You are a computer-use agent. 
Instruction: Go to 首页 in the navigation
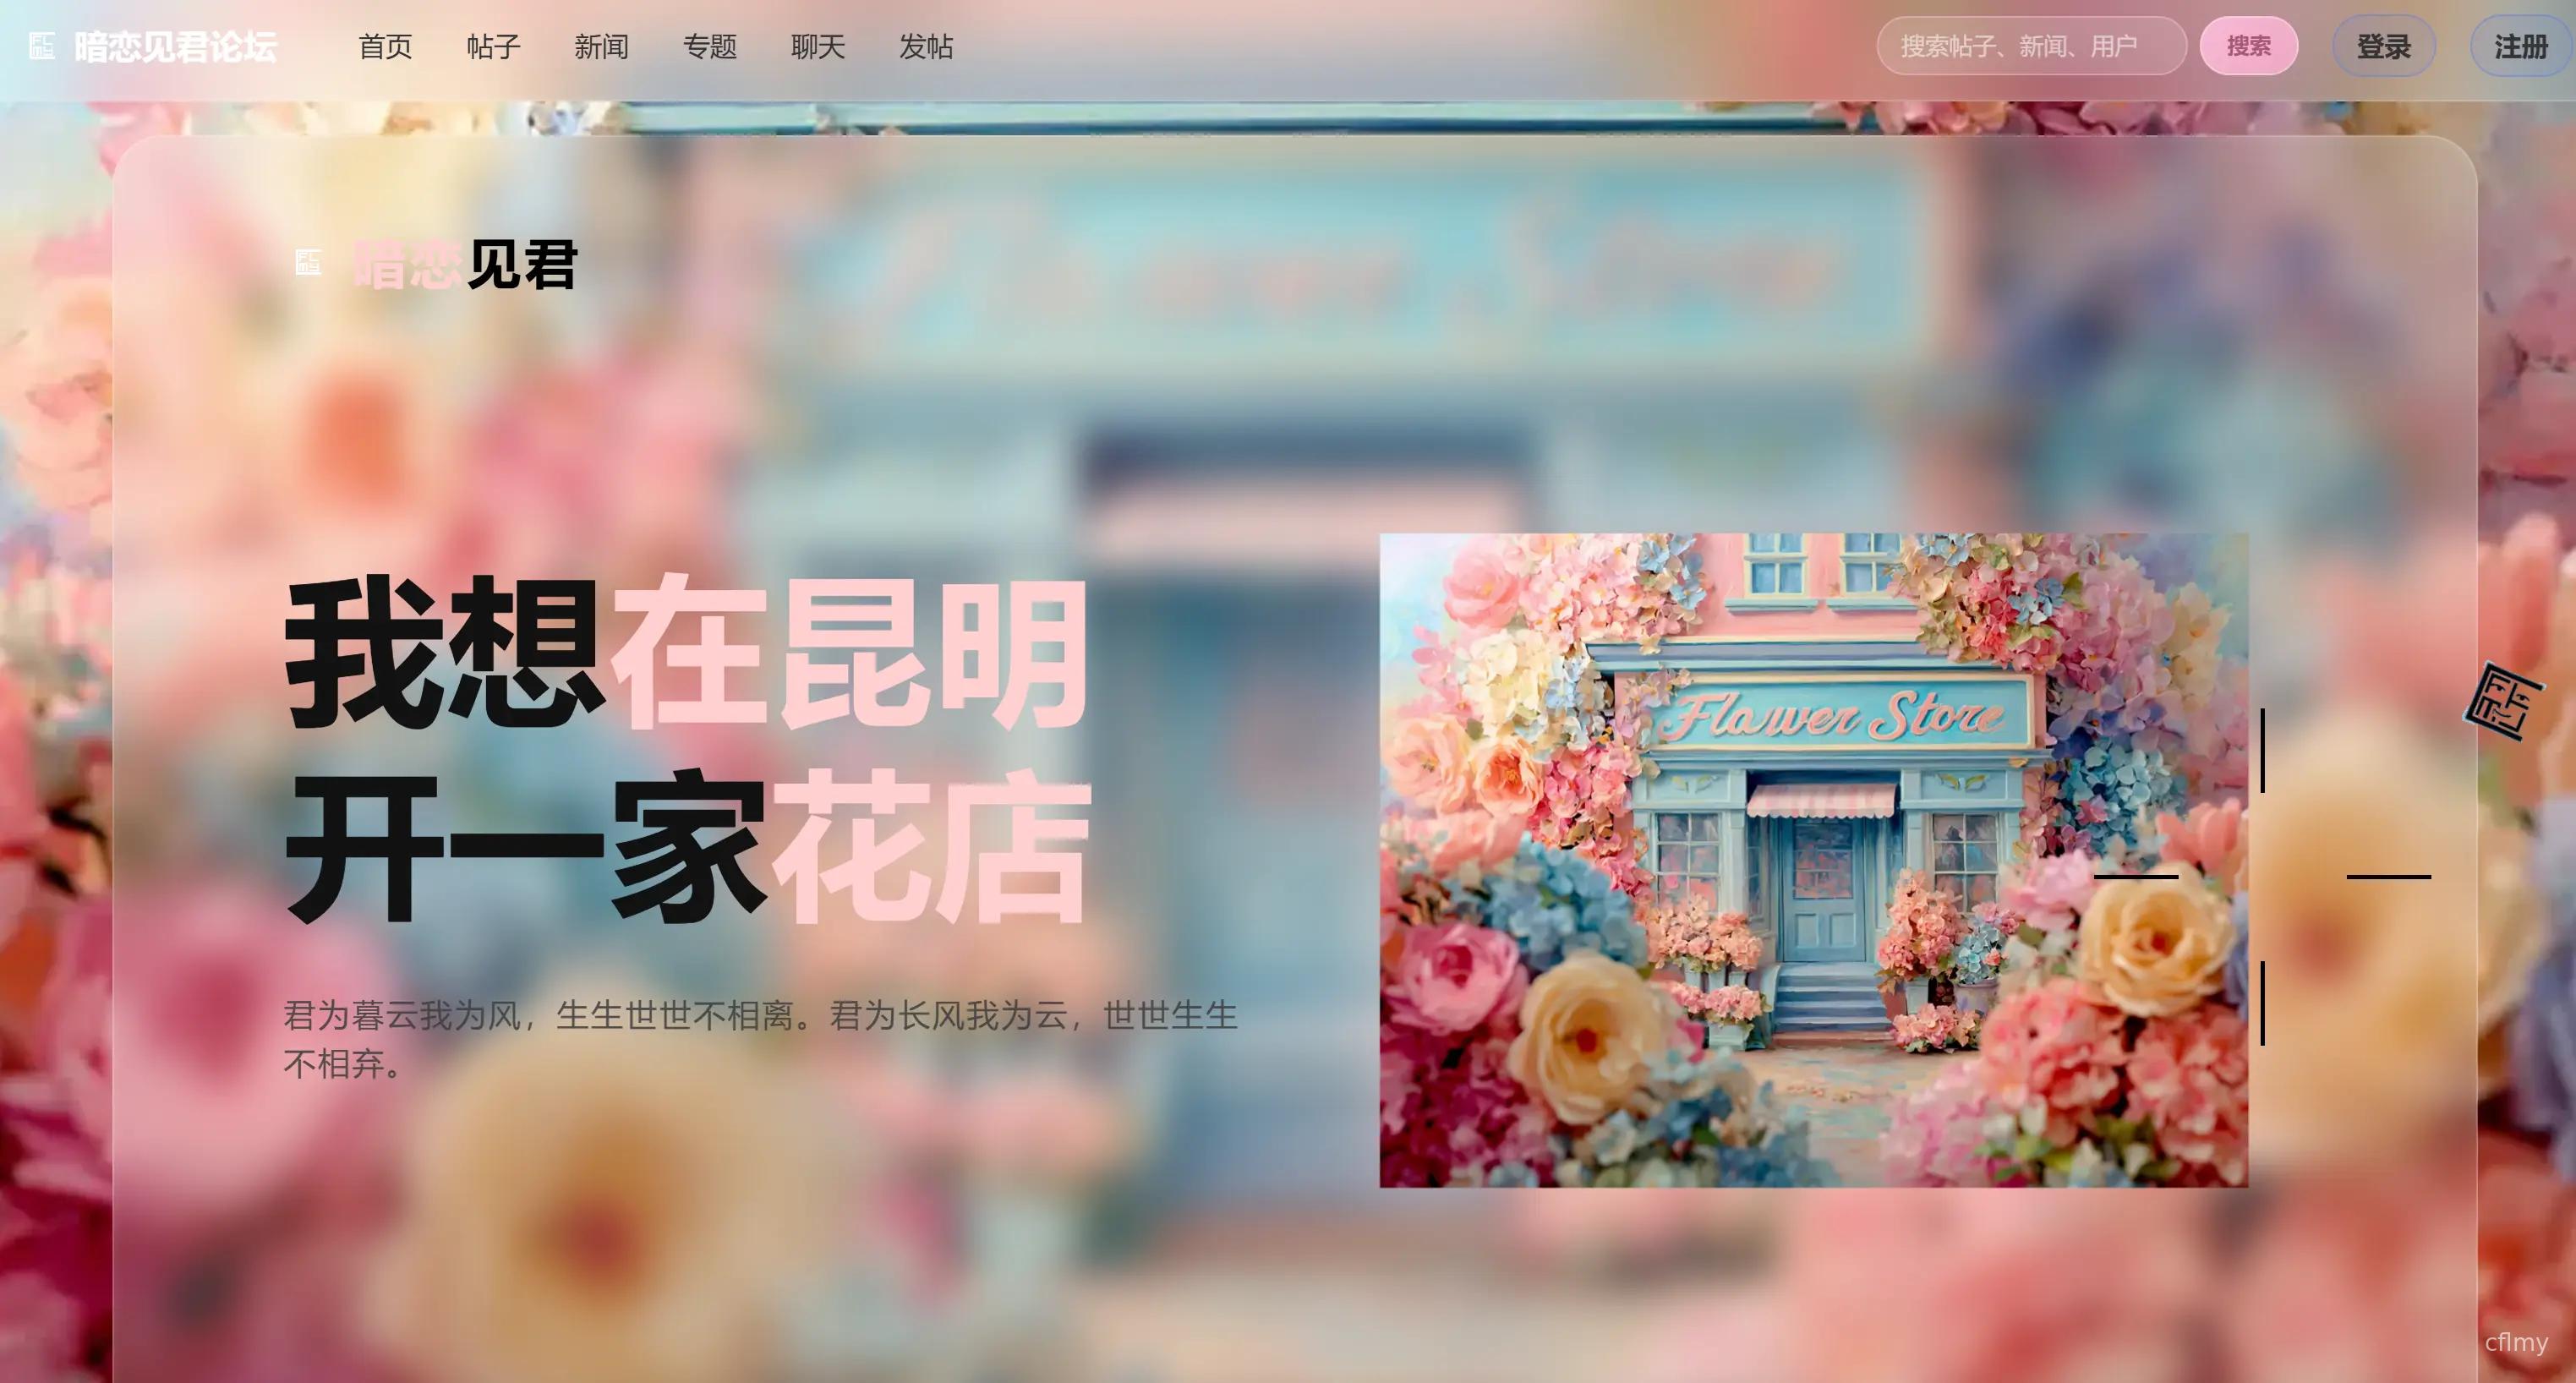[385, 47]
